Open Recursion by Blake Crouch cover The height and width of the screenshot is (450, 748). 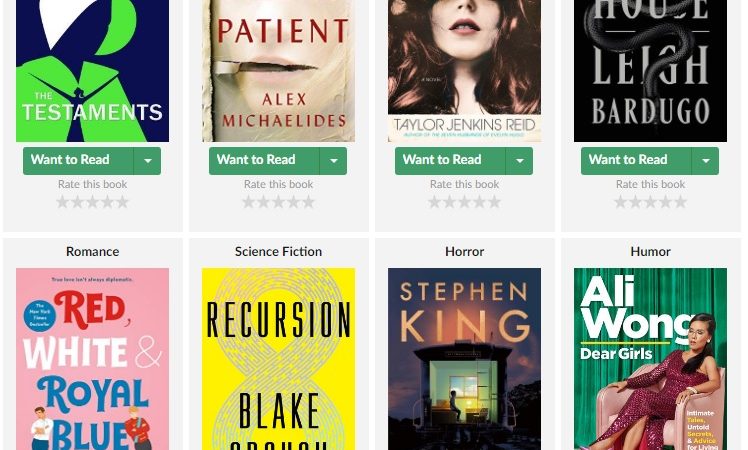[x=279, y=359]
